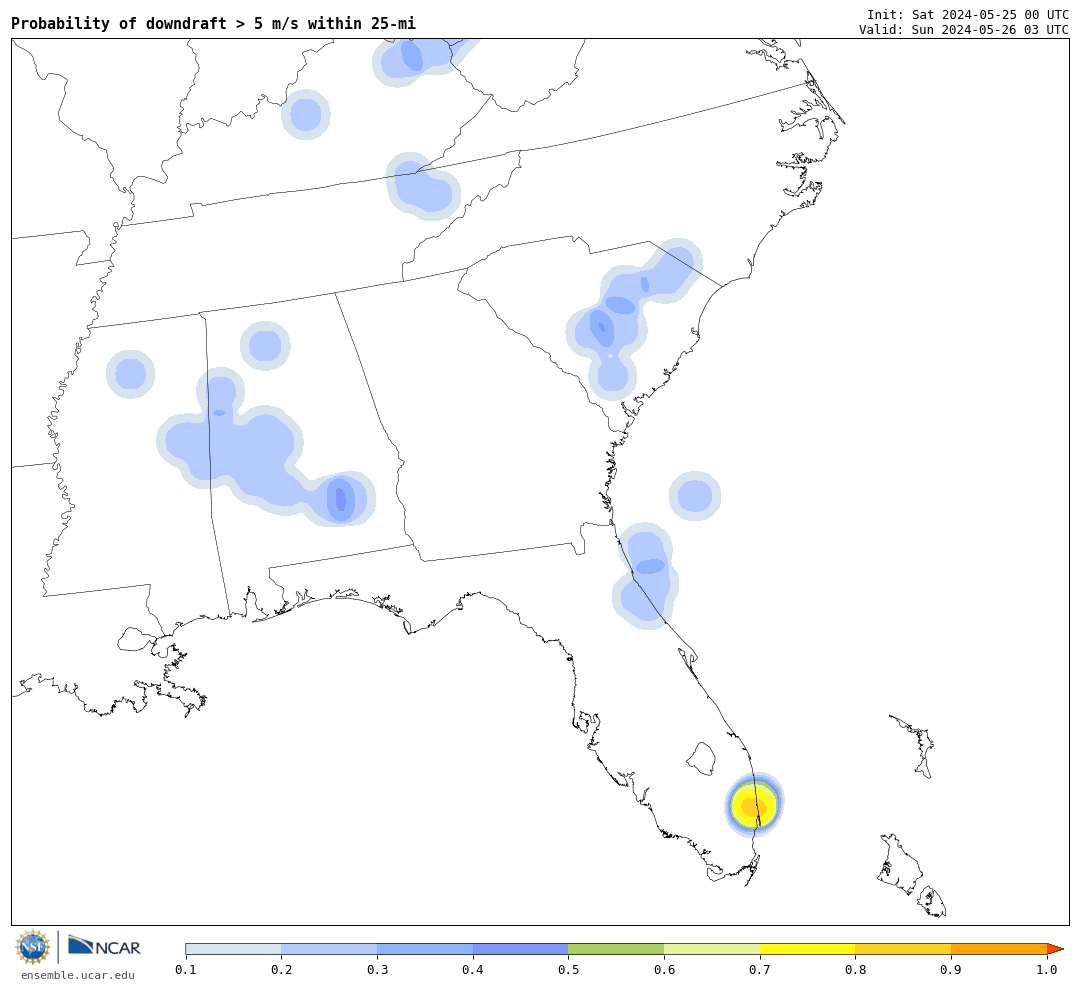This screenshot has width=1080, height=988.
Task: Click the 0.8–0.9 gold colorbar segment
Action: (904, 949)
